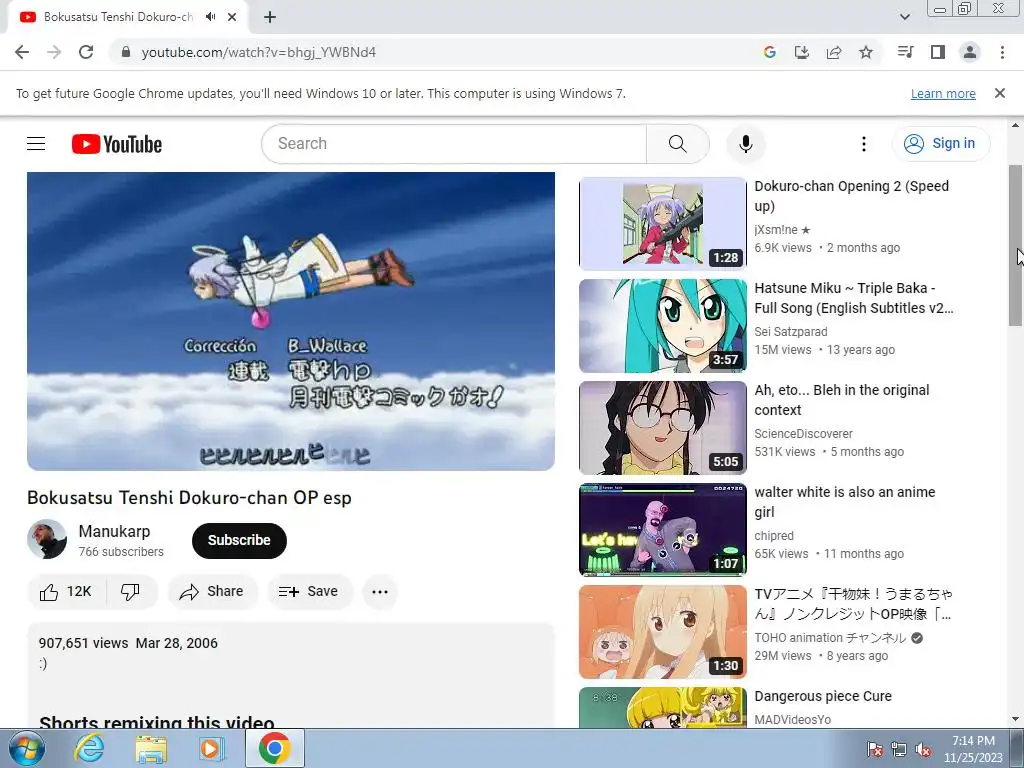Open the Manukarp channel name link
This screenshot has width=1024, height=768.
(114, 532)
